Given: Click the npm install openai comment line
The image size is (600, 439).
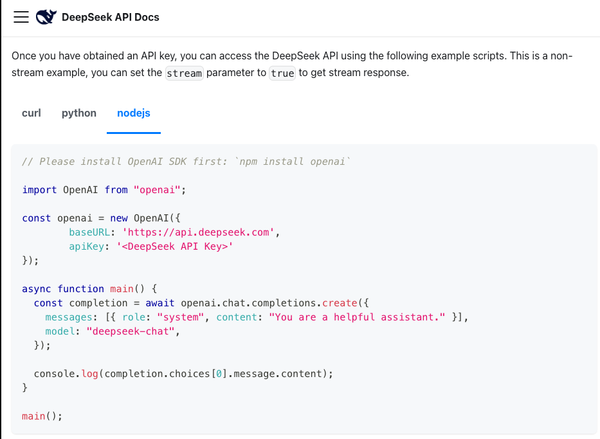Looking at the screenshot, I should click(186, 162).
